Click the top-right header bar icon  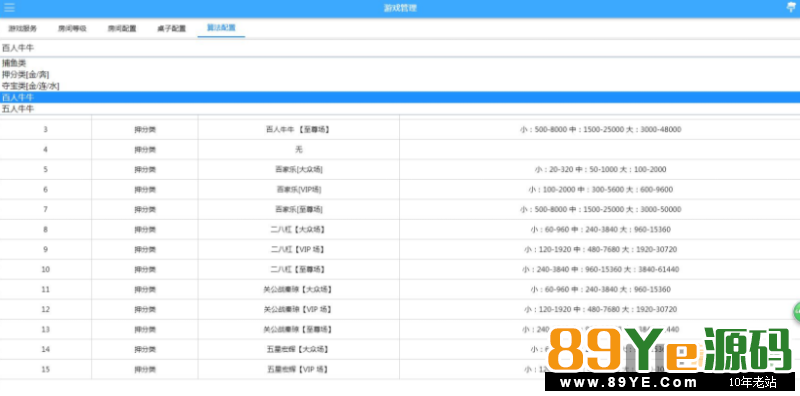[791, 7]
